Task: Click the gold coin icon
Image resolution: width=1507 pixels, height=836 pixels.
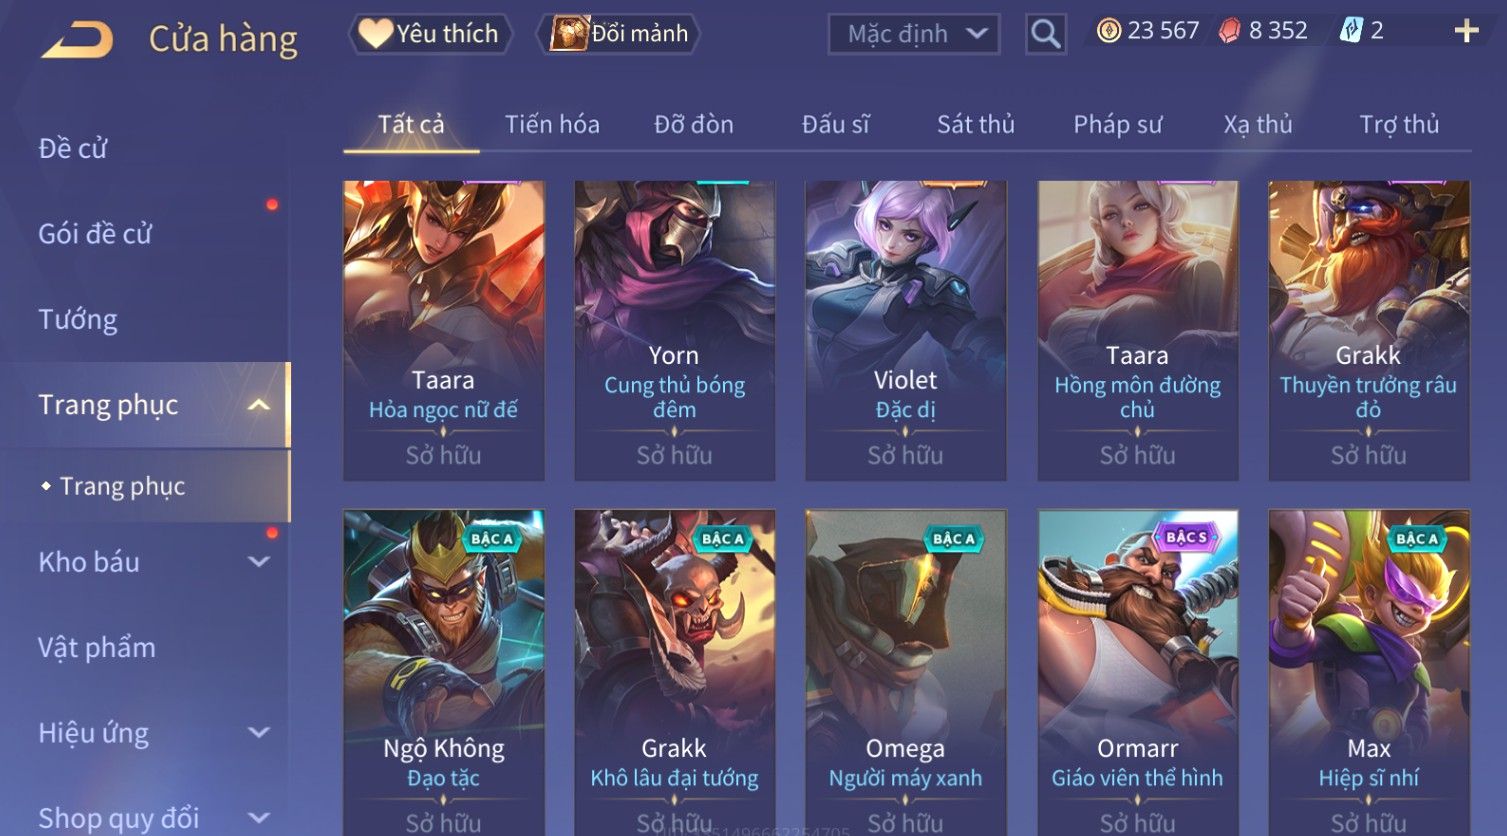Action: [1108, 31]
